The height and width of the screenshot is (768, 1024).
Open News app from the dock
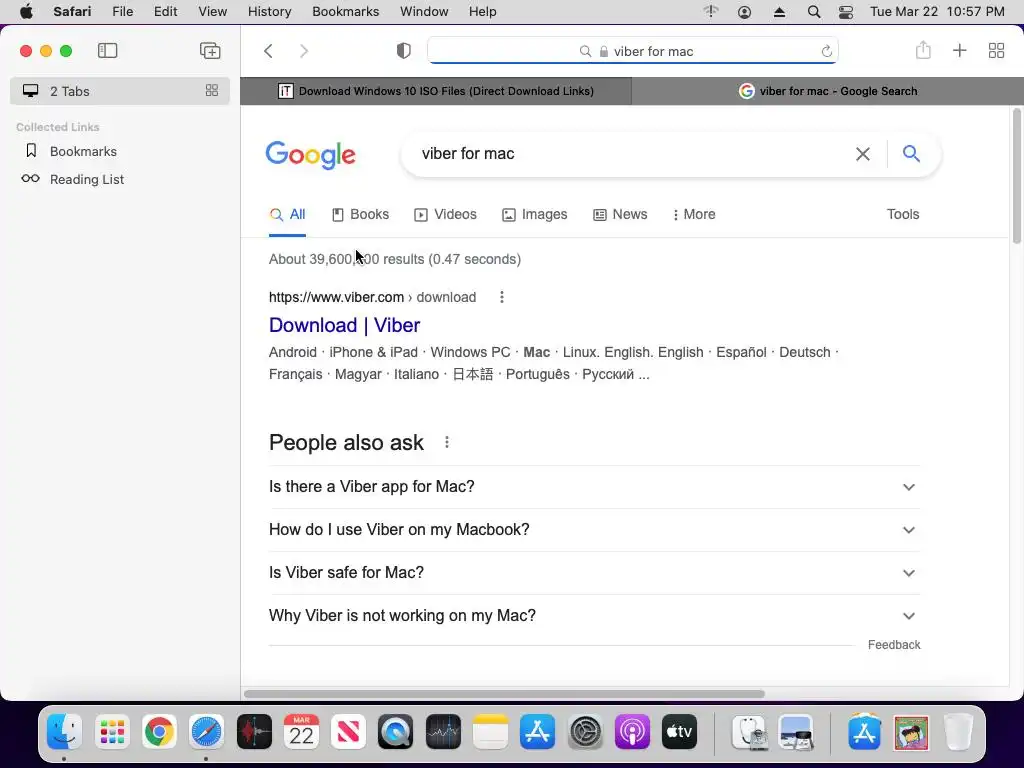348,731
